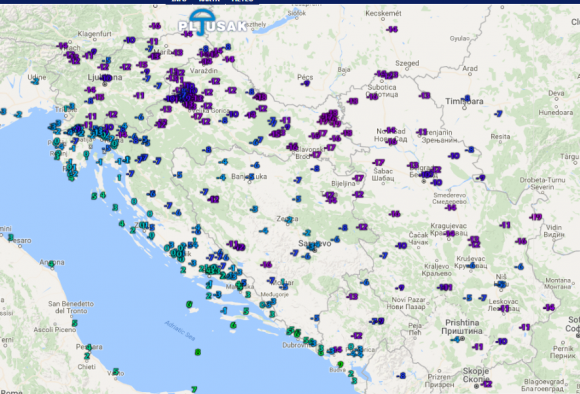This screenshot has width=580, height=394.
Task: Open the -19 station marker near Vidin
Action: coord(535,217)
